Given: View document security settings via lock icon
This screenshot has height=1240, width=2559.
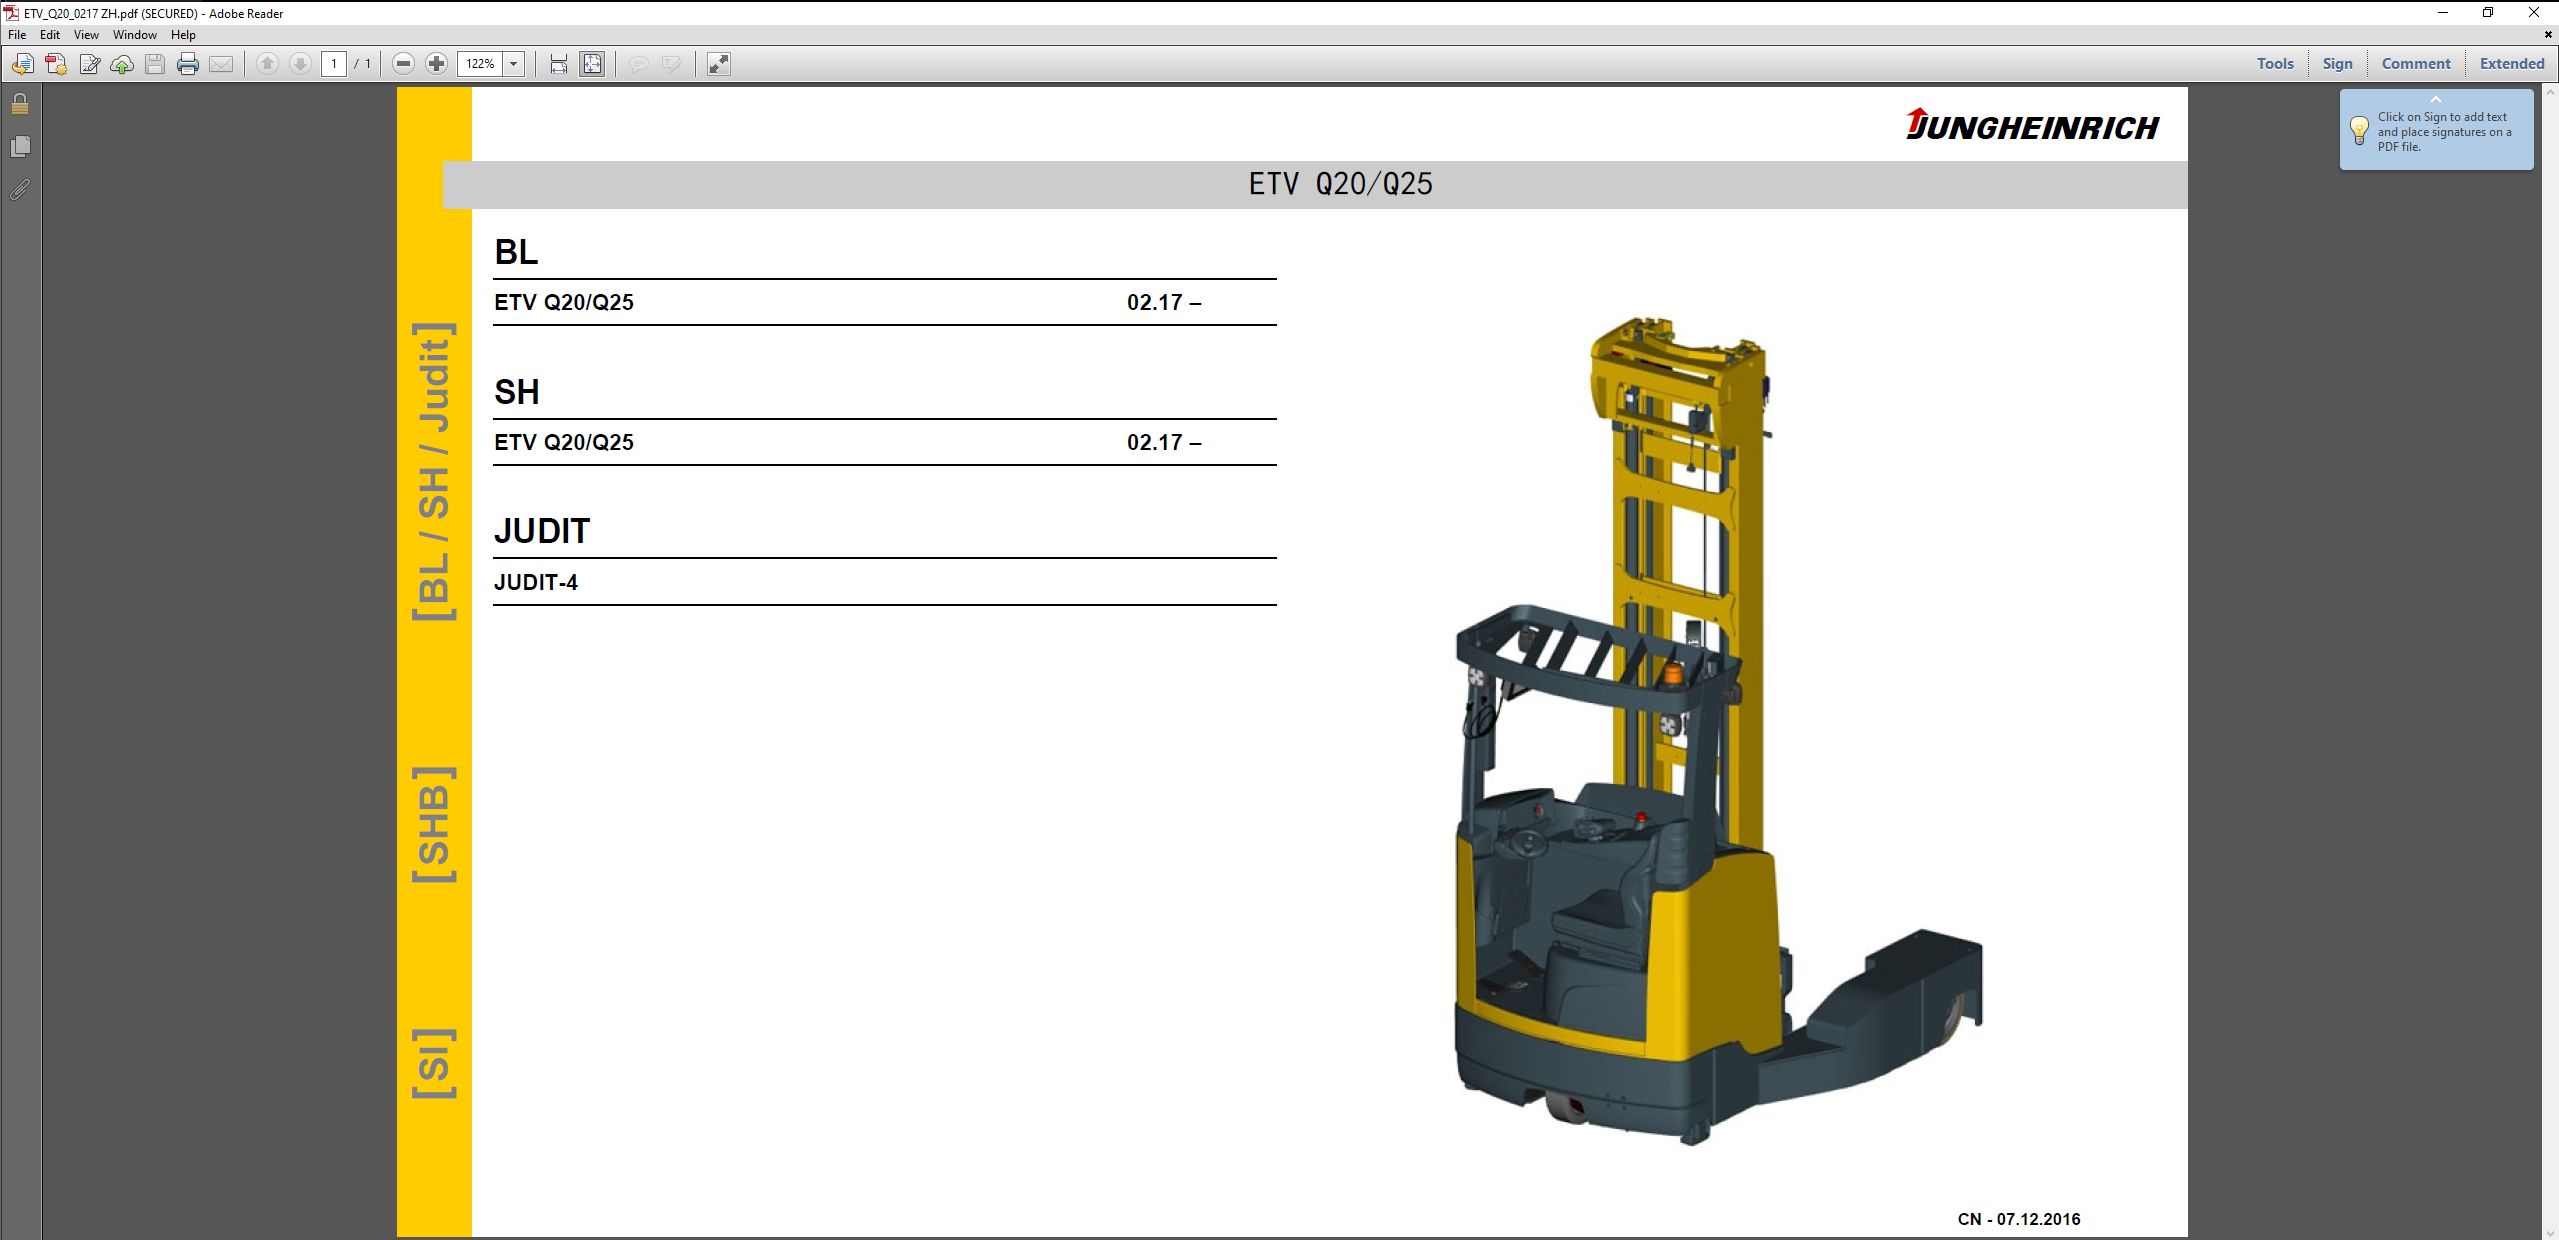Looking at the screenshot, I should pos(18,103).
